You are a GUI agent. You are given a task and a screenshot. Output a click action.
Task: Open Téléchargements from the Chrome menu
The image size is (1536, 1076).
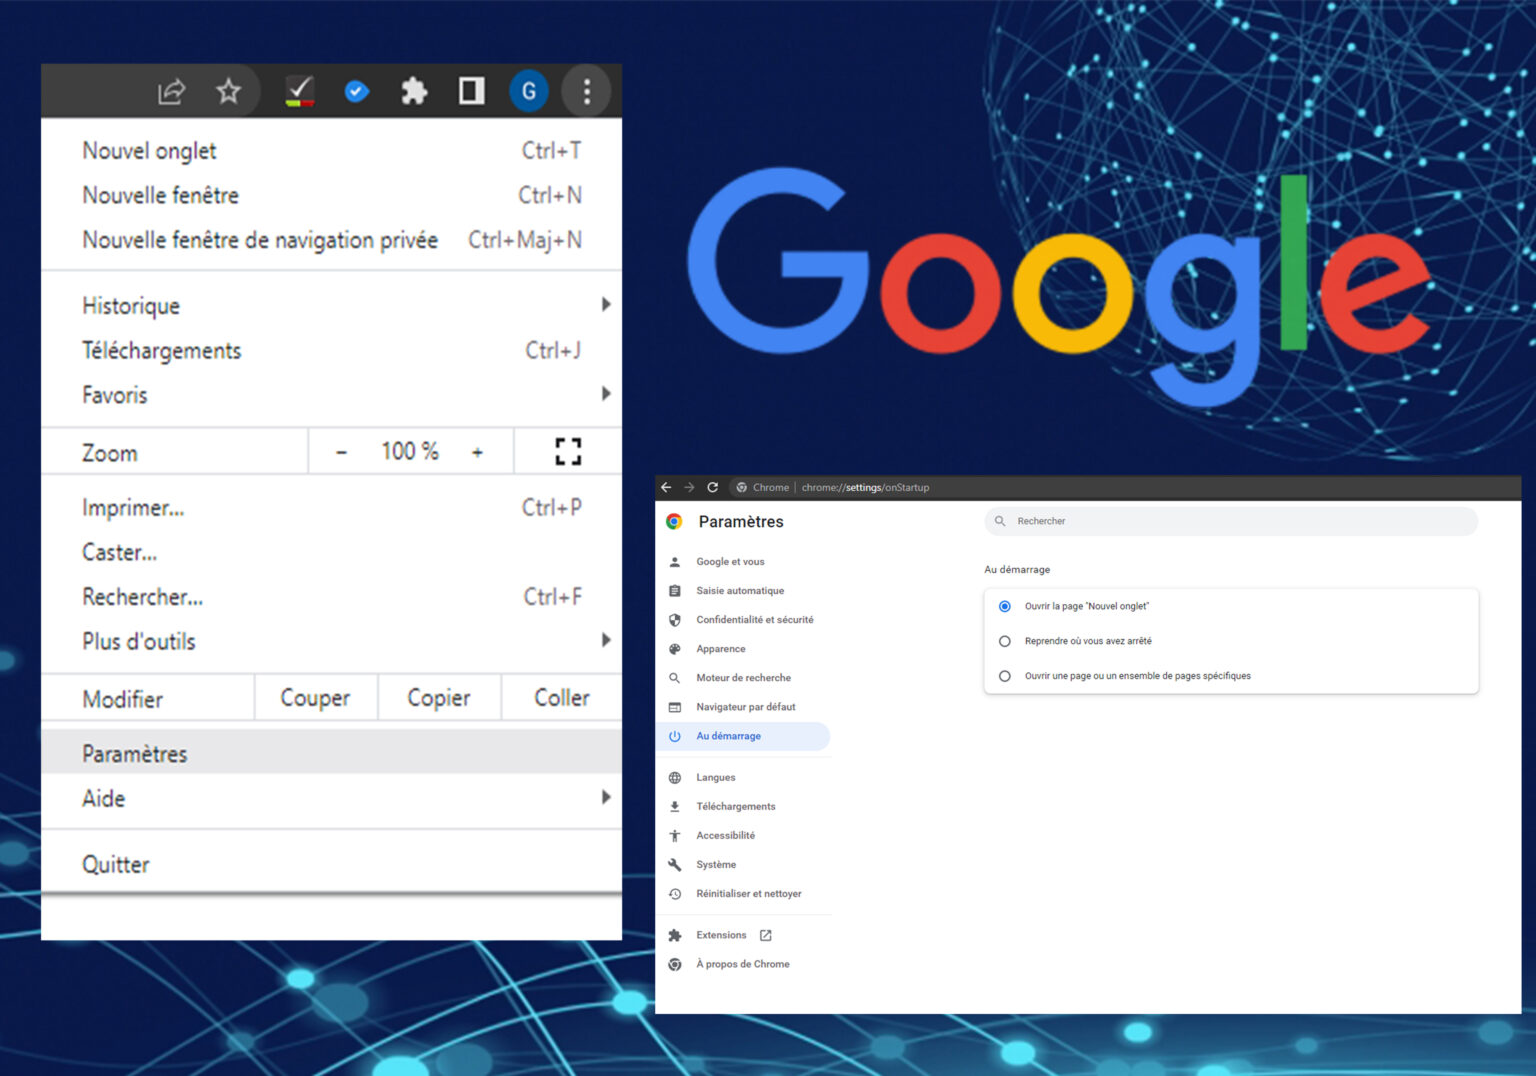coord(331,351)
